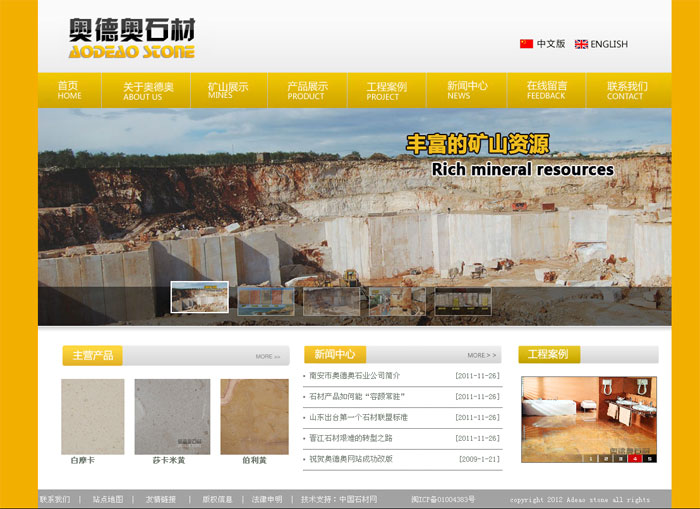Select 联系我们 CONTACT in navigation
Image resolution: width=700 pixels, height=509 pixels.
(x=626, y=90)
